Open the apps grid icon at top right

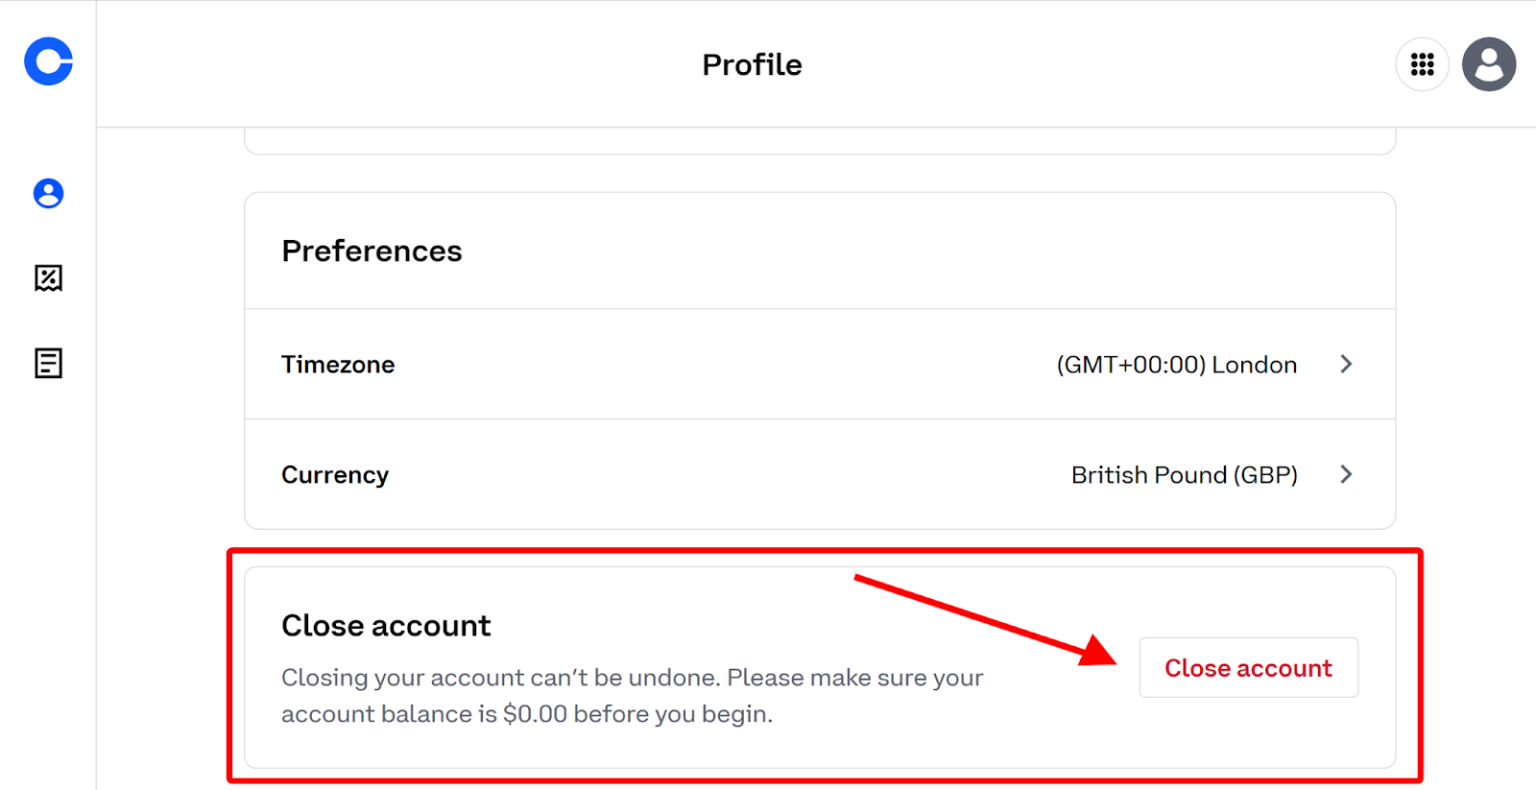[x=1422, y=63]
